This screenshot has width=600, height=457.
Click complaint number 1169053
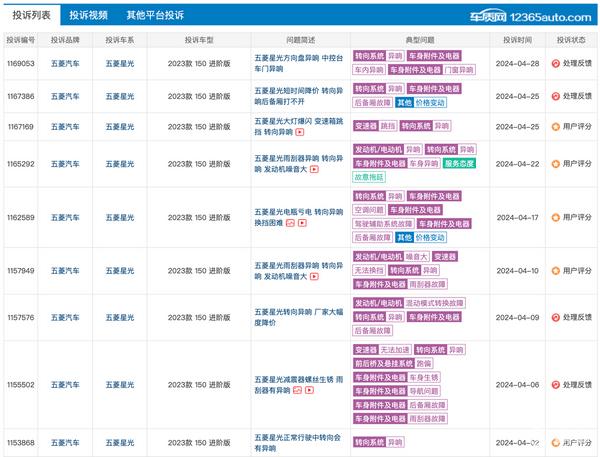(21, 64)
